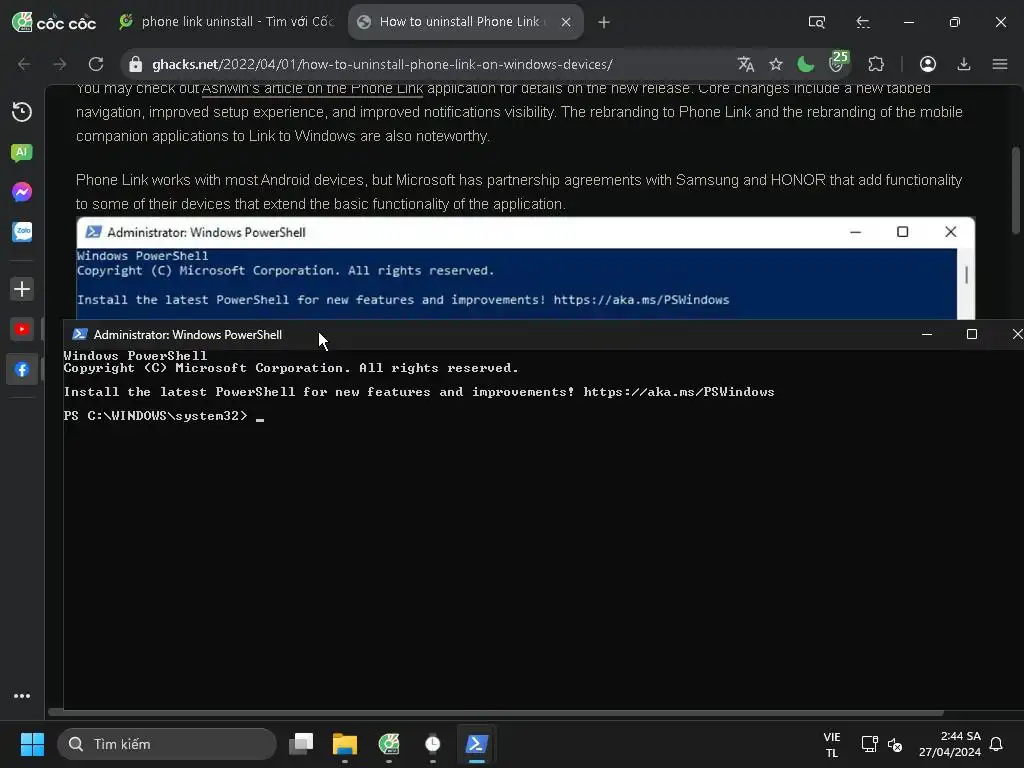Open YouTube in the sidebar
Image resolution: width=1024 pixels, height=768 pixels.
pyautogui.click(x=22, y=329)
